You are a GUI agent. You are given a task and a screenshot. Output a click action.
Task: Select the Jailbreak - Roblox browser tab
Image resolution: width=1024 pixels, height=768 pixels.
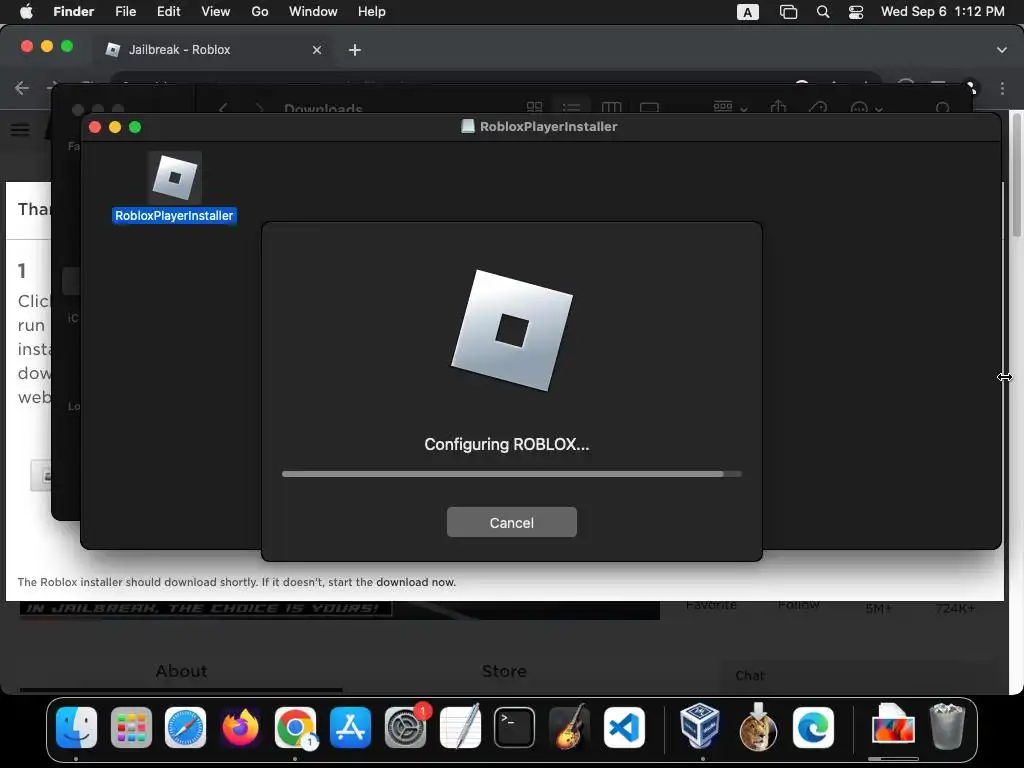pos(213,50)
